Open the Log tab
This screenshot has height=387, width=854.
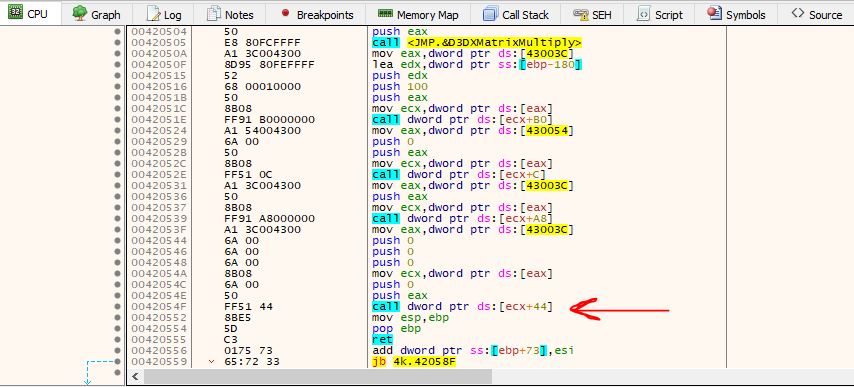click(164, 14)
